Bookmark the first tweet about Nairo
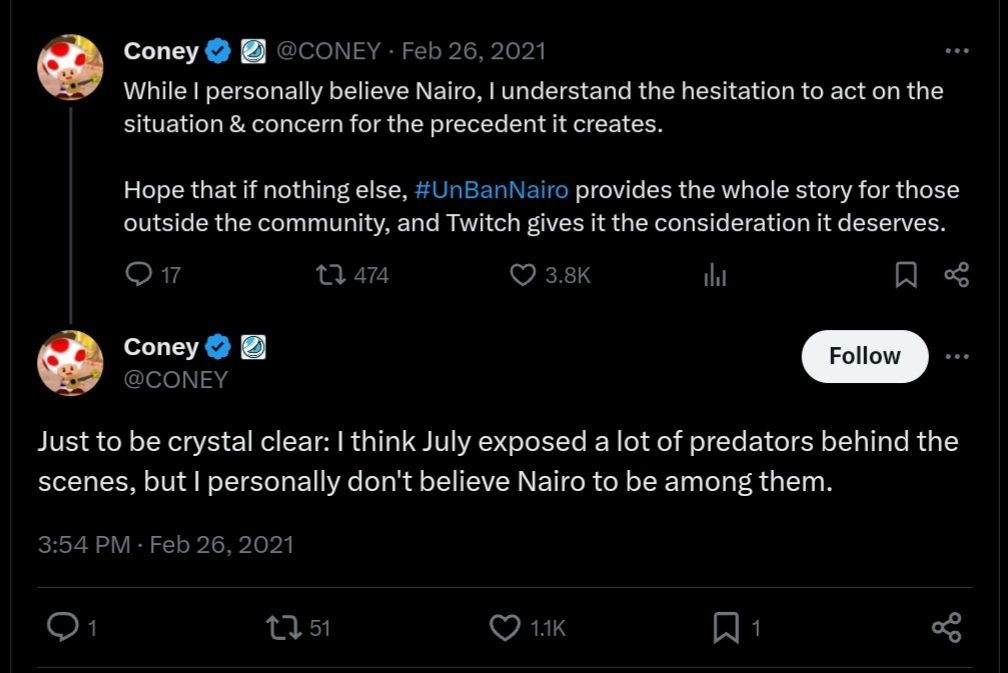The width and height of the screenshot is (1008, 673). pyautogui.click(x=905, y=275)
